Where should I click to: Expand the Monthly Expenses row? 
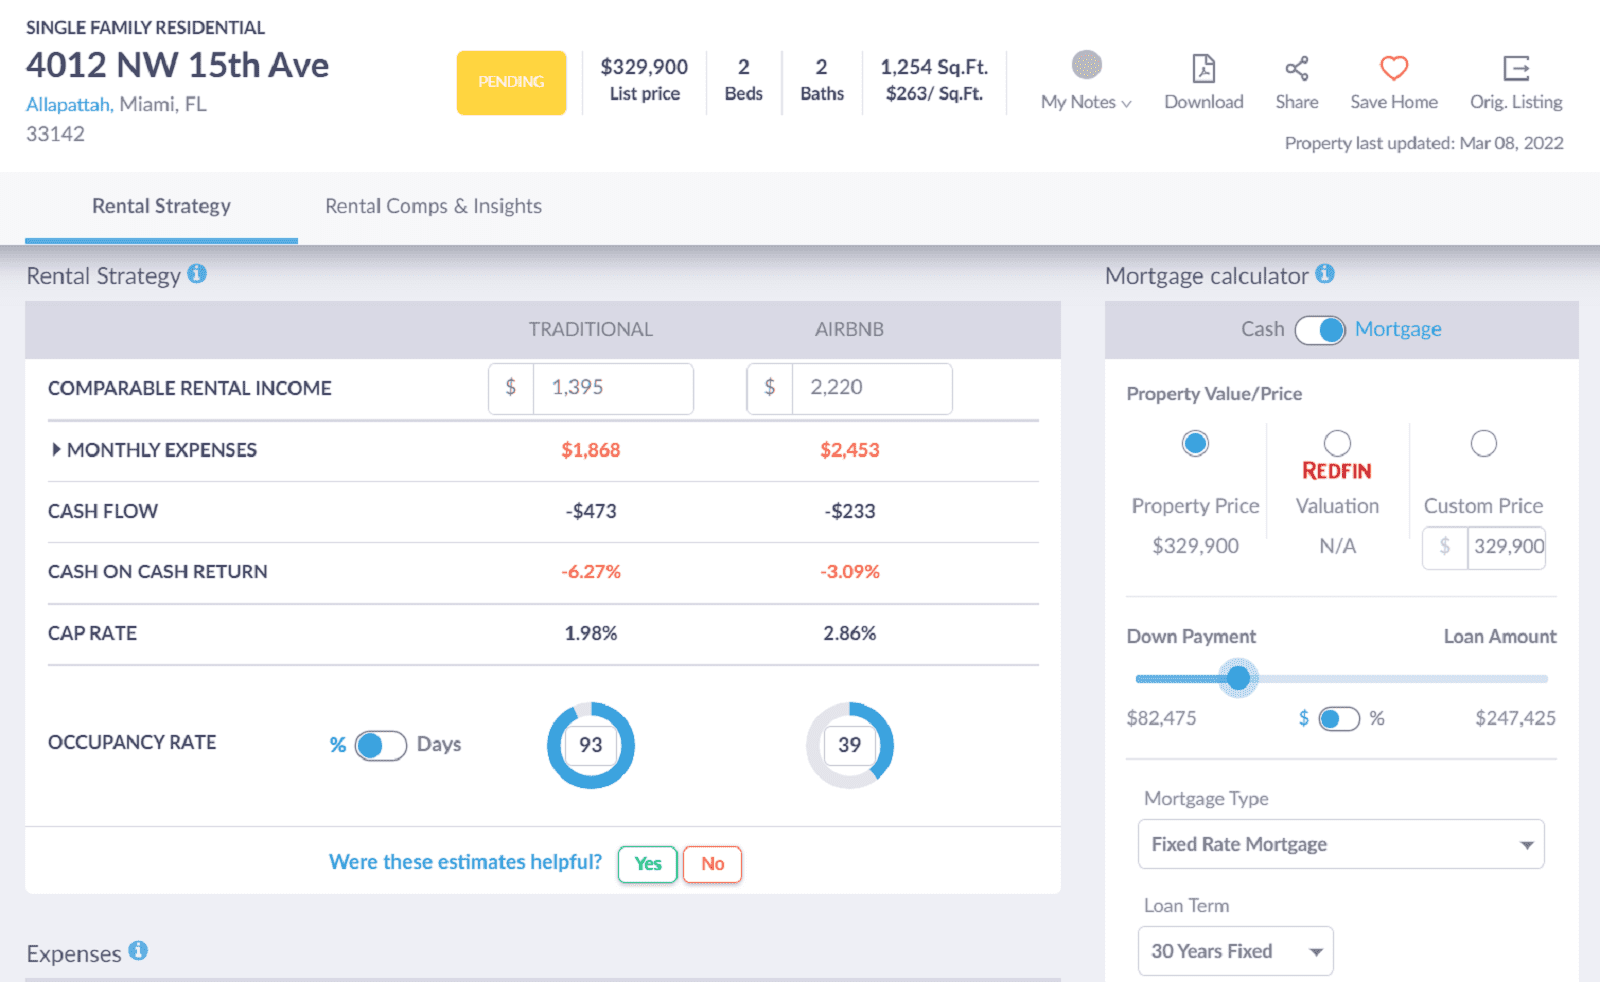pyautogui.click(x=57, y=449)
